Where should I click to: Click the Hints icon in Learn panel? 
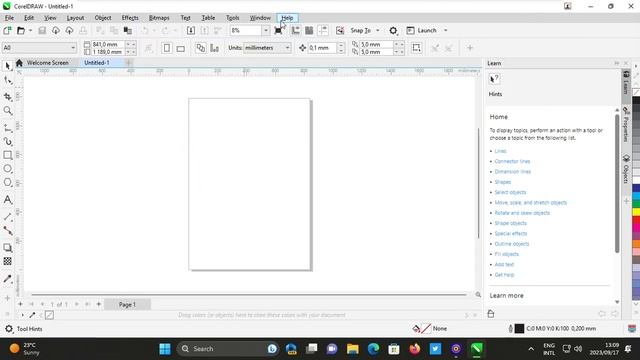pyautogui.click(x=494, y=79)
